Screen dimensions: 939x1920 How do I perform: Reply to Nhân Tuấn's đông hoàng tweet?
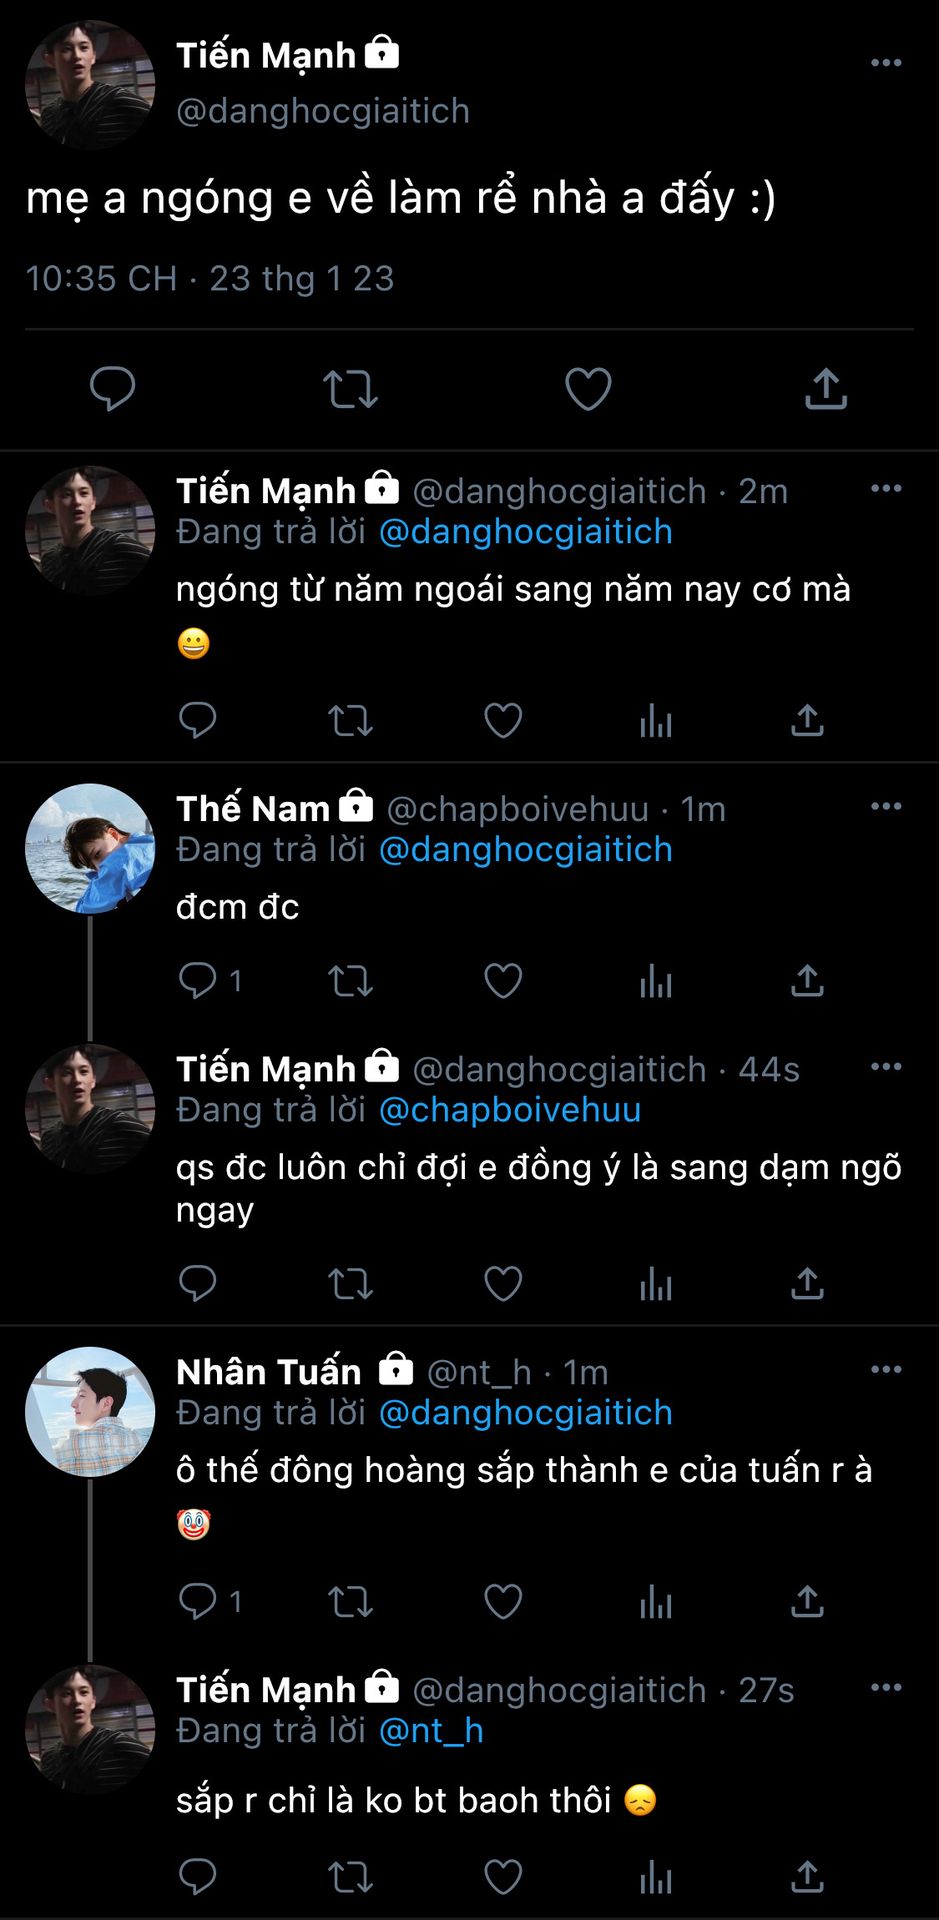point(198,1602)
